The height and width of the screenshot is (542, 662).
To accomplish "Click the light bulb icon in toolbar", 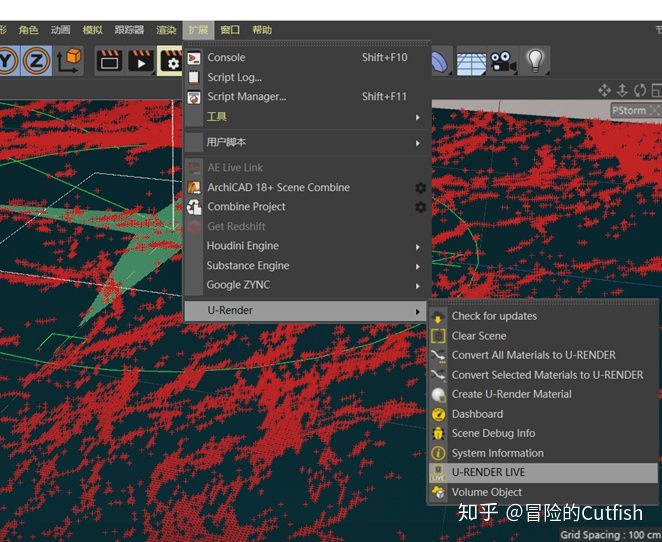I will [x=535, y=62].
